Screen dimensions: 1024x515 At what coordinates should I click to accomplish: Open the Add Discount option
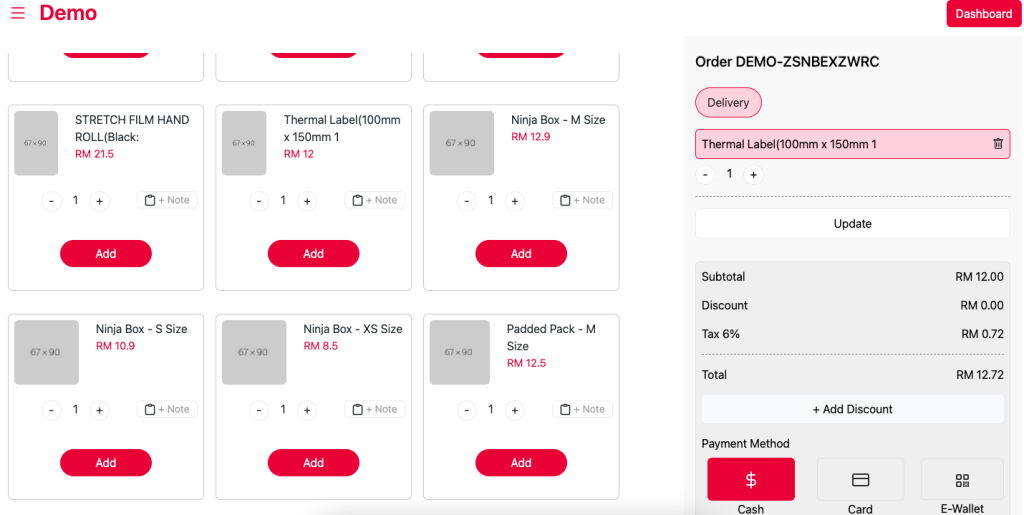(x=852, y=409)
